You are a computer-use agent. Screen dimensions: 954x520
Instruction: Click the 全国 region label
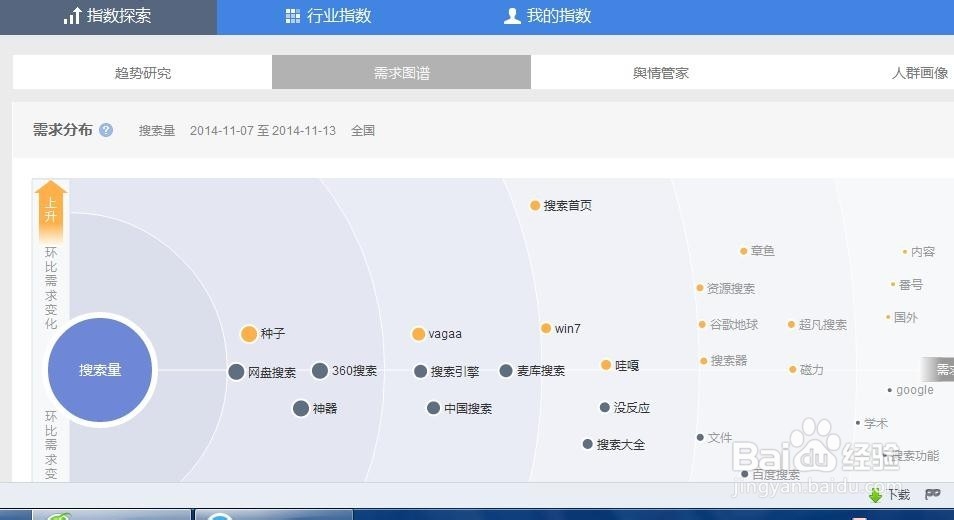363,130
